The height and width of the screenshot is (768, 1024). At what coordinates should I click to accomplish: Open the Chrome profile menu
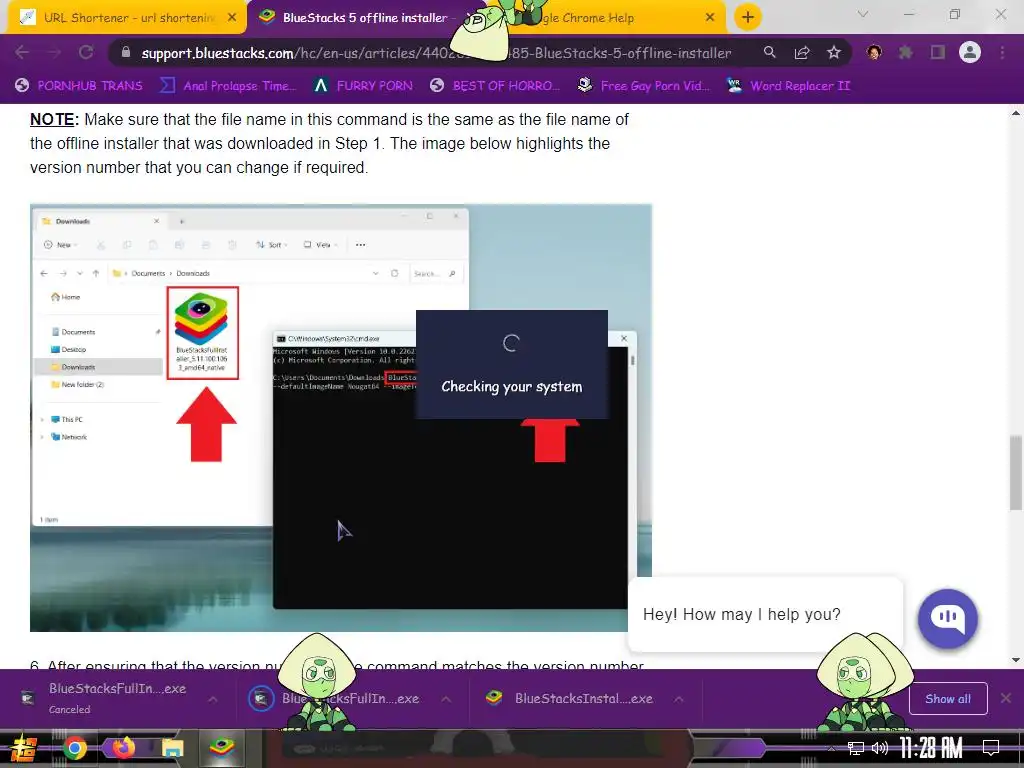point(970,52)
